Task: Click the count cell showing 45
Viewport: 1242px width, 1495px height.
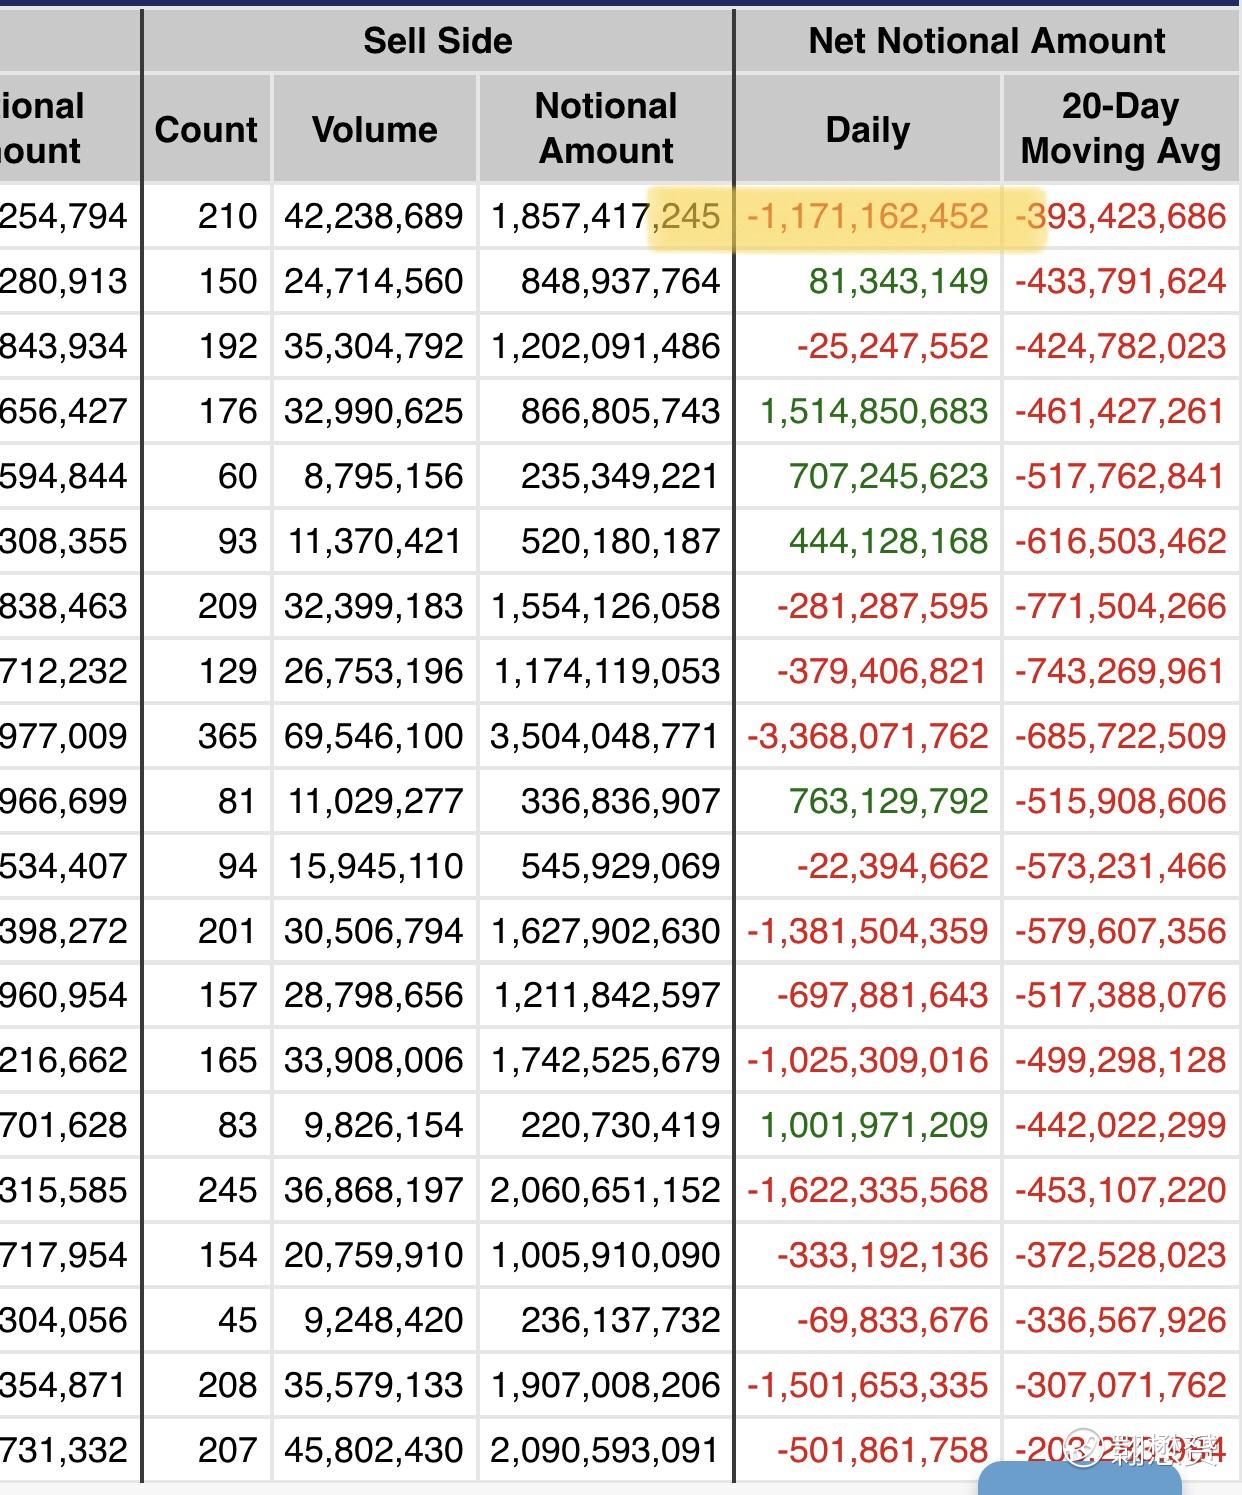Action: point(237,1320)
